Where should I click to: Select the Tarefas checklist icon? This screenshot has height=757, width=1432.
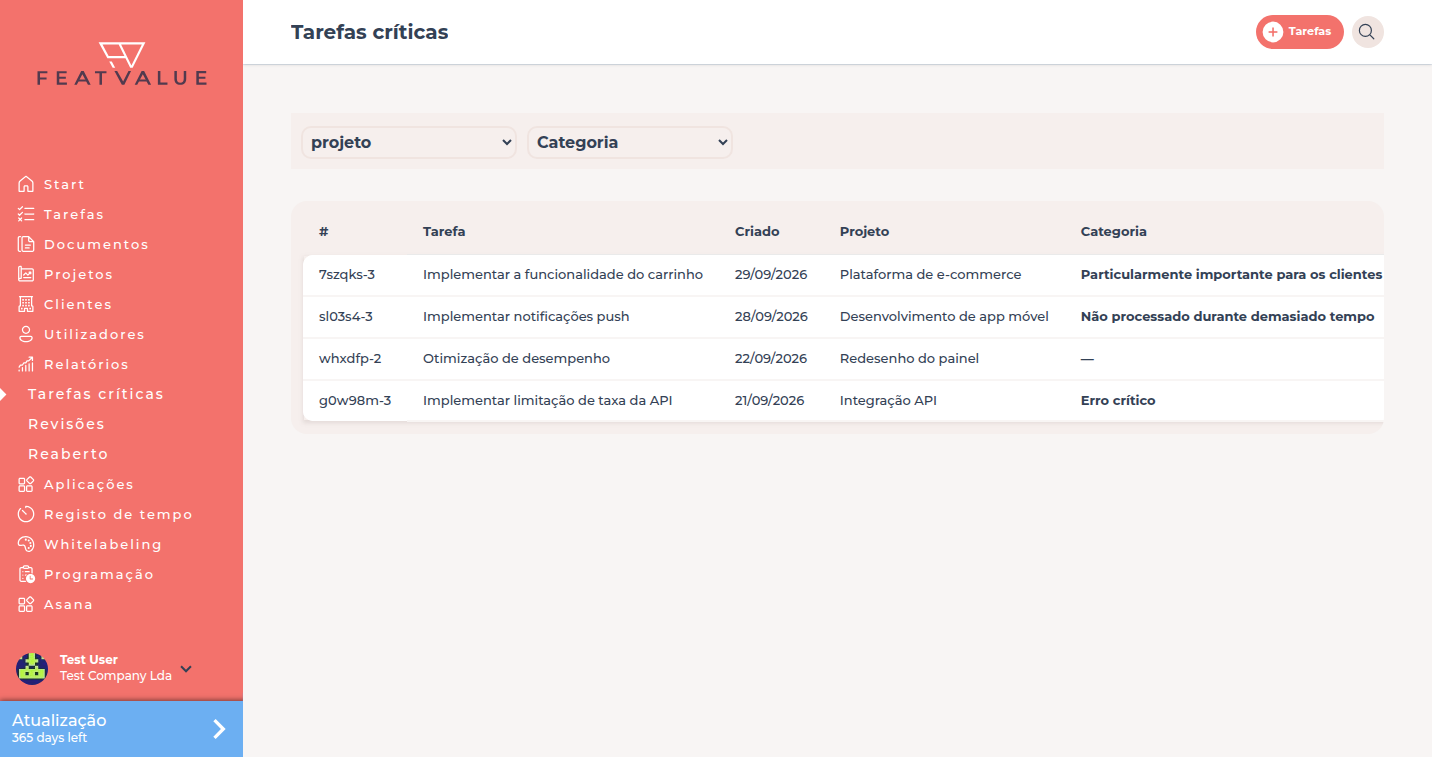click(x=26, y=214)
